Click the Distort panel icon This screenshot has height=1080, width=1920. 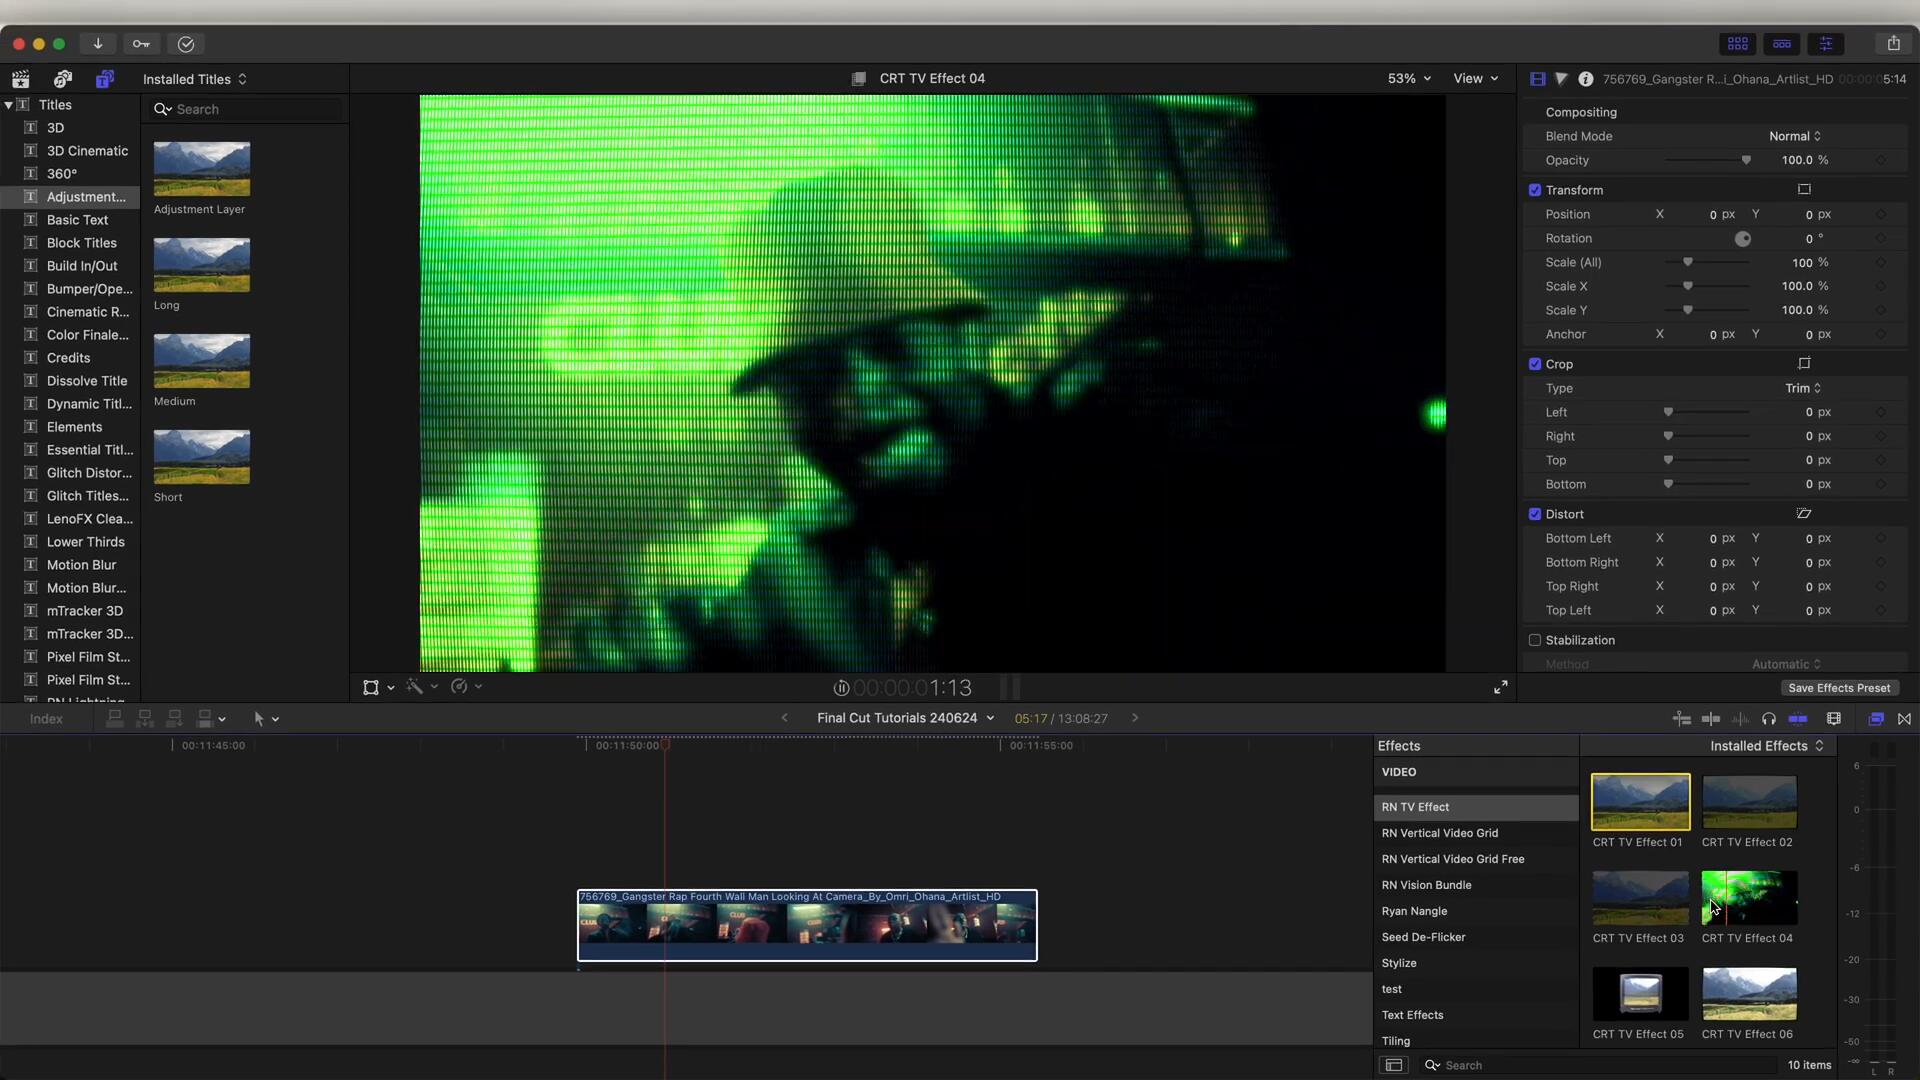[x=1805, y=513]
